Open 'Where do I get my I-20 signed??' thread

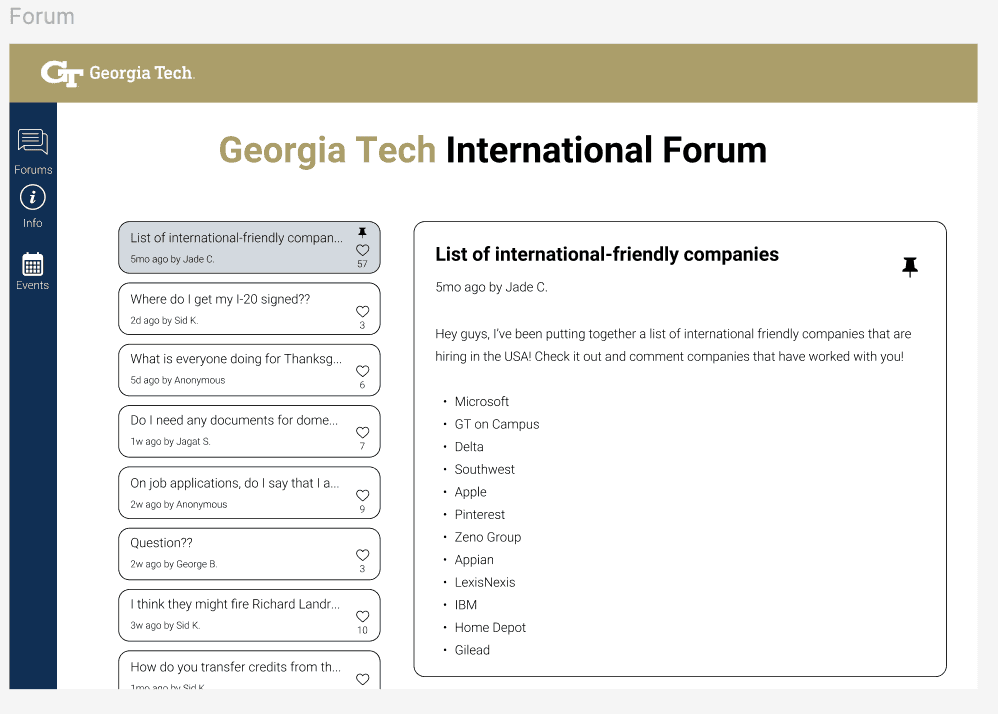[249, 309]
